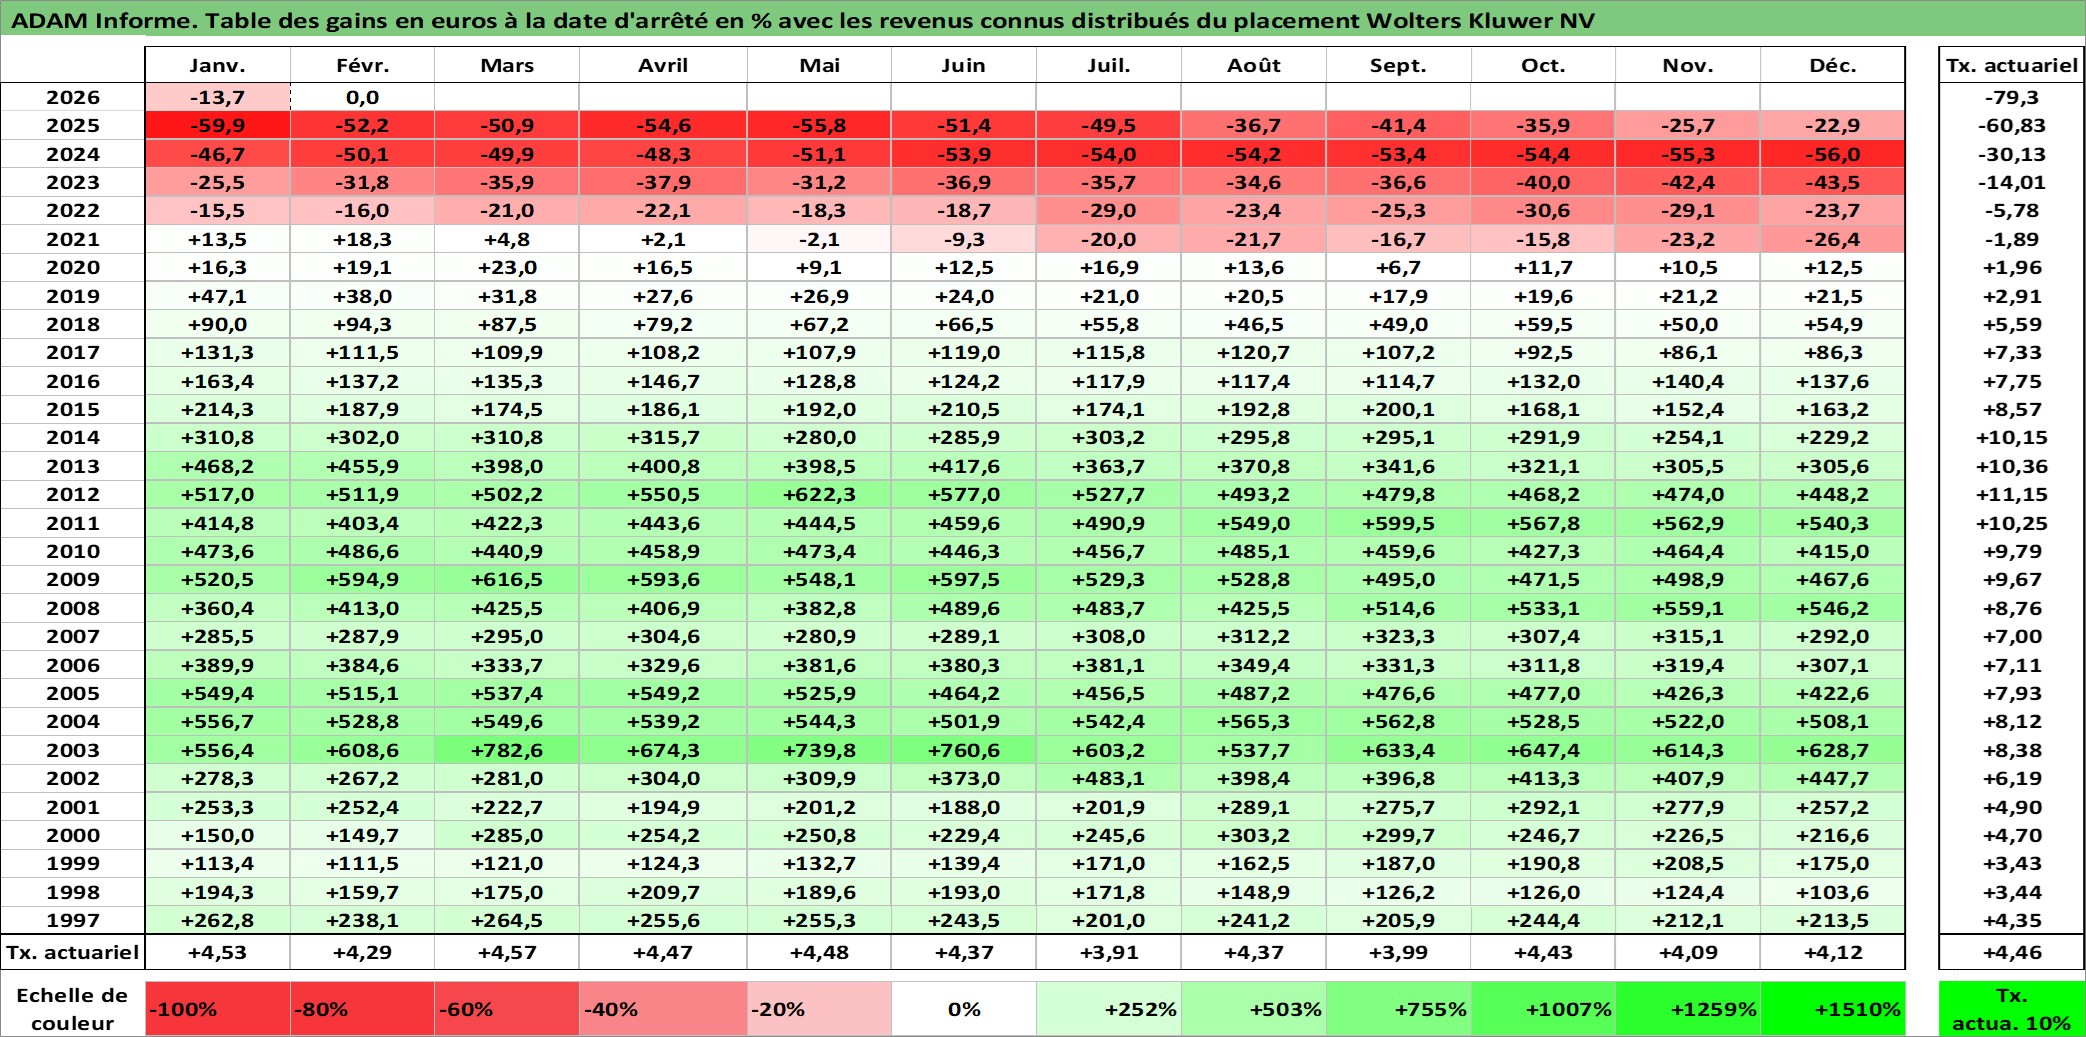
Task: Click the +4,46 overall actuarial rate
Action: (x=2012, y=952)
